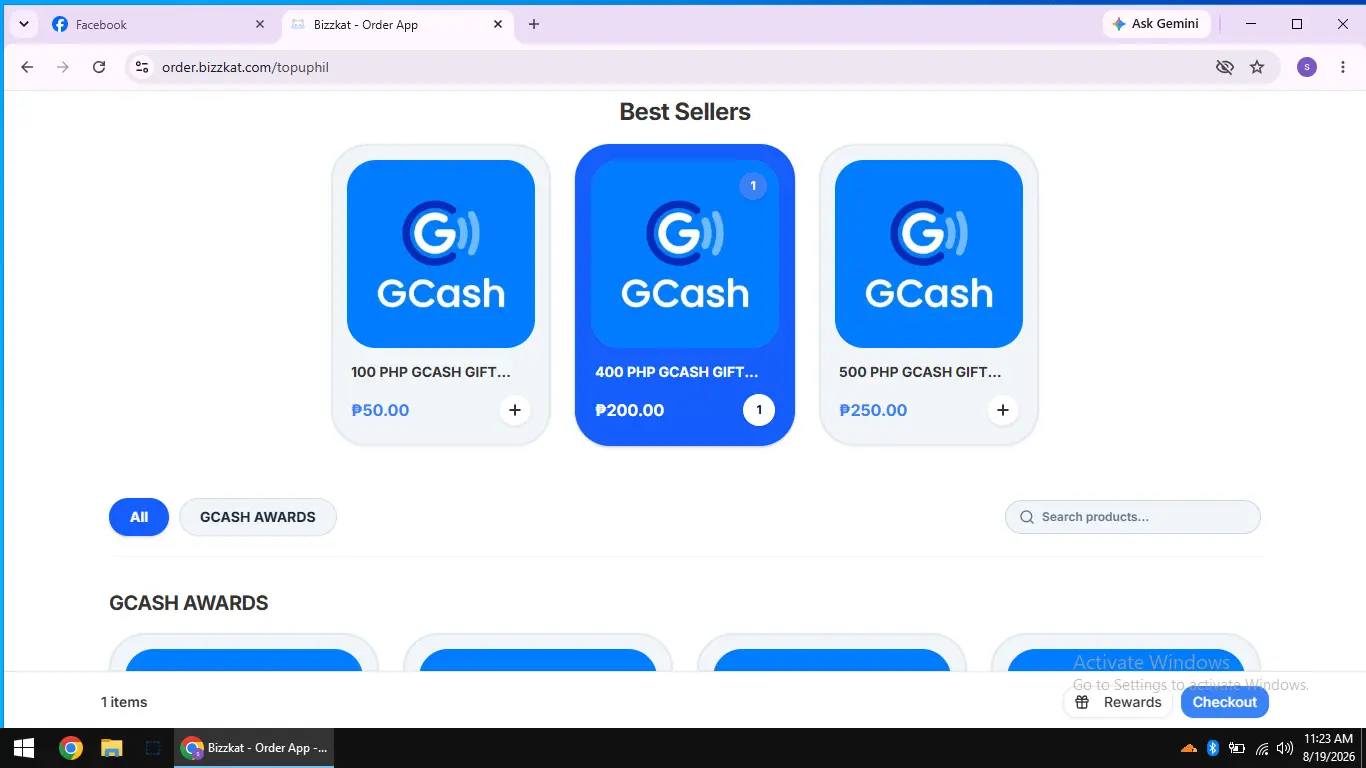This screenshot has width=1366, height=768.
Task: Open network settings from the tray
Action: point(1262,748)
